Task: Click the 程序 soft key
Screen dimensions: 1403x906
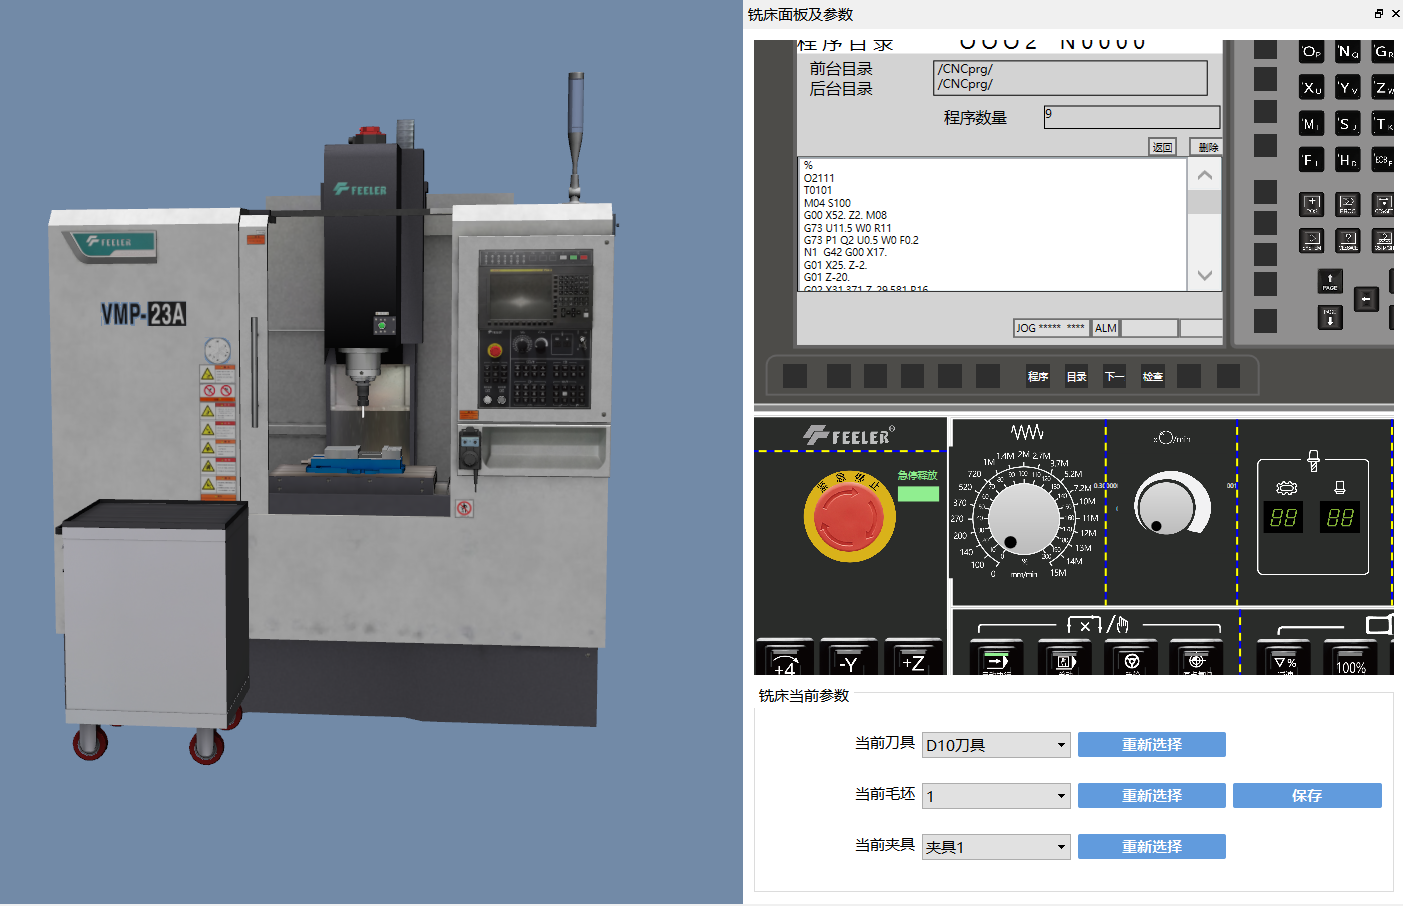Action: [1038, 376]
